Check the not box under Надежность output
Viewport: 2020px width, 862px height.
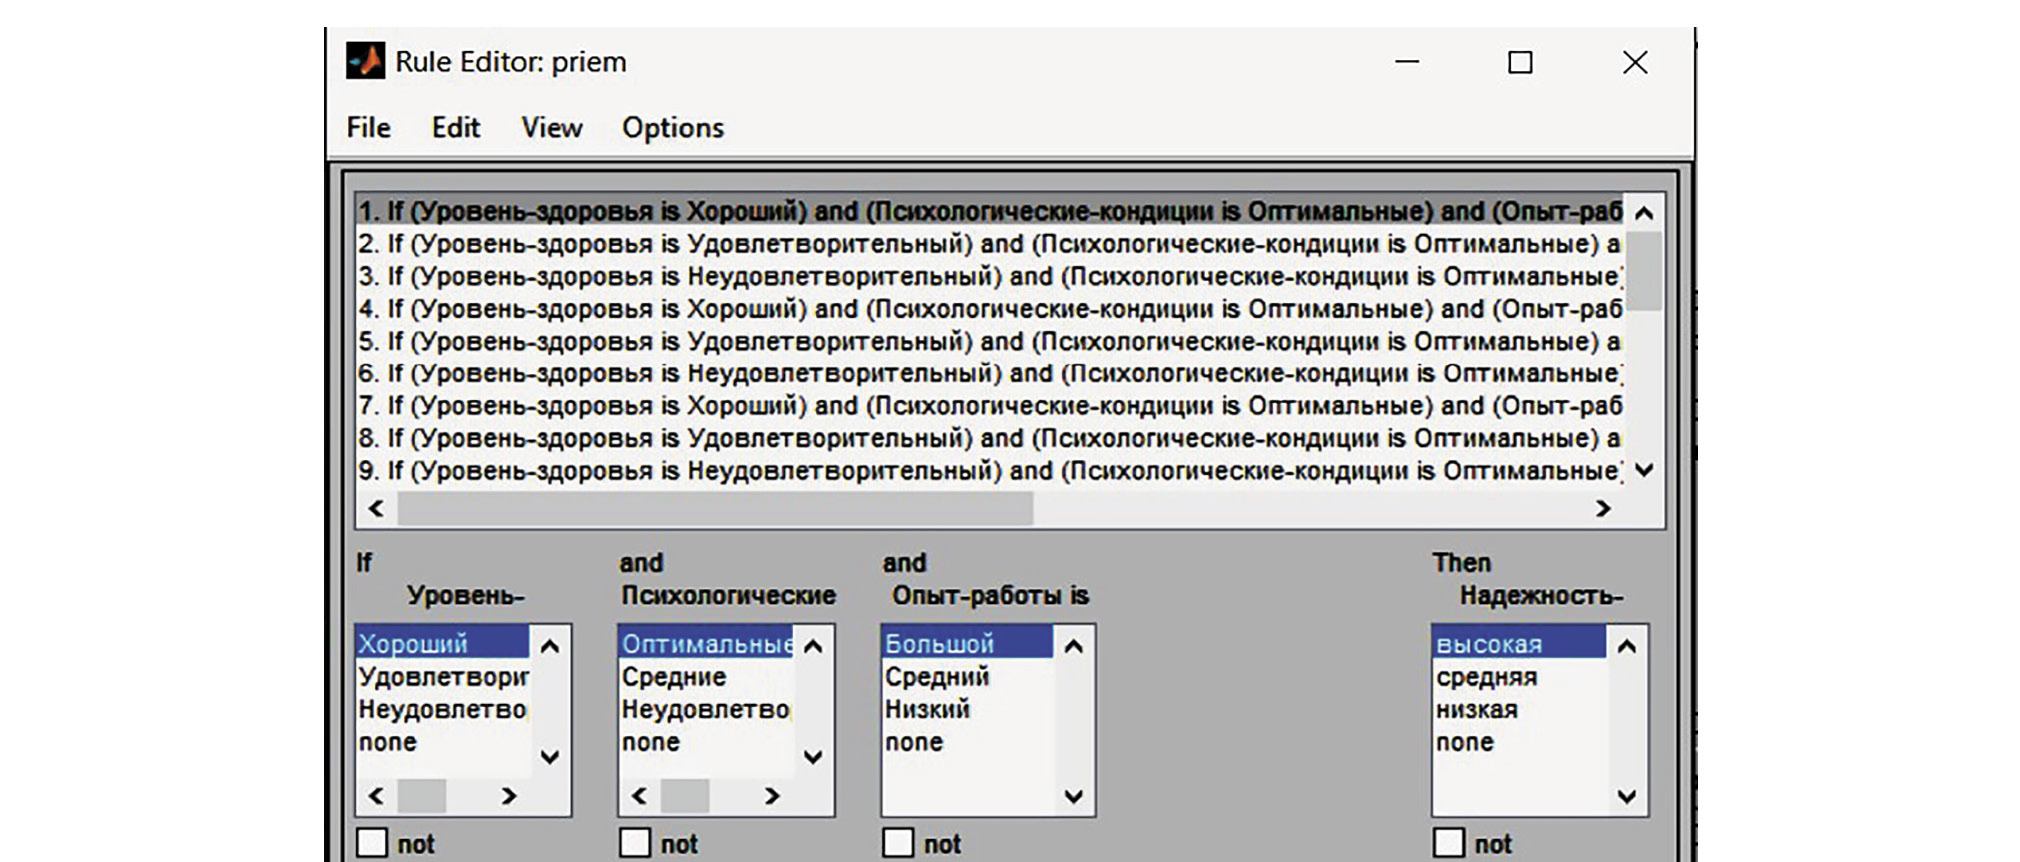(x=1448, y=842)
